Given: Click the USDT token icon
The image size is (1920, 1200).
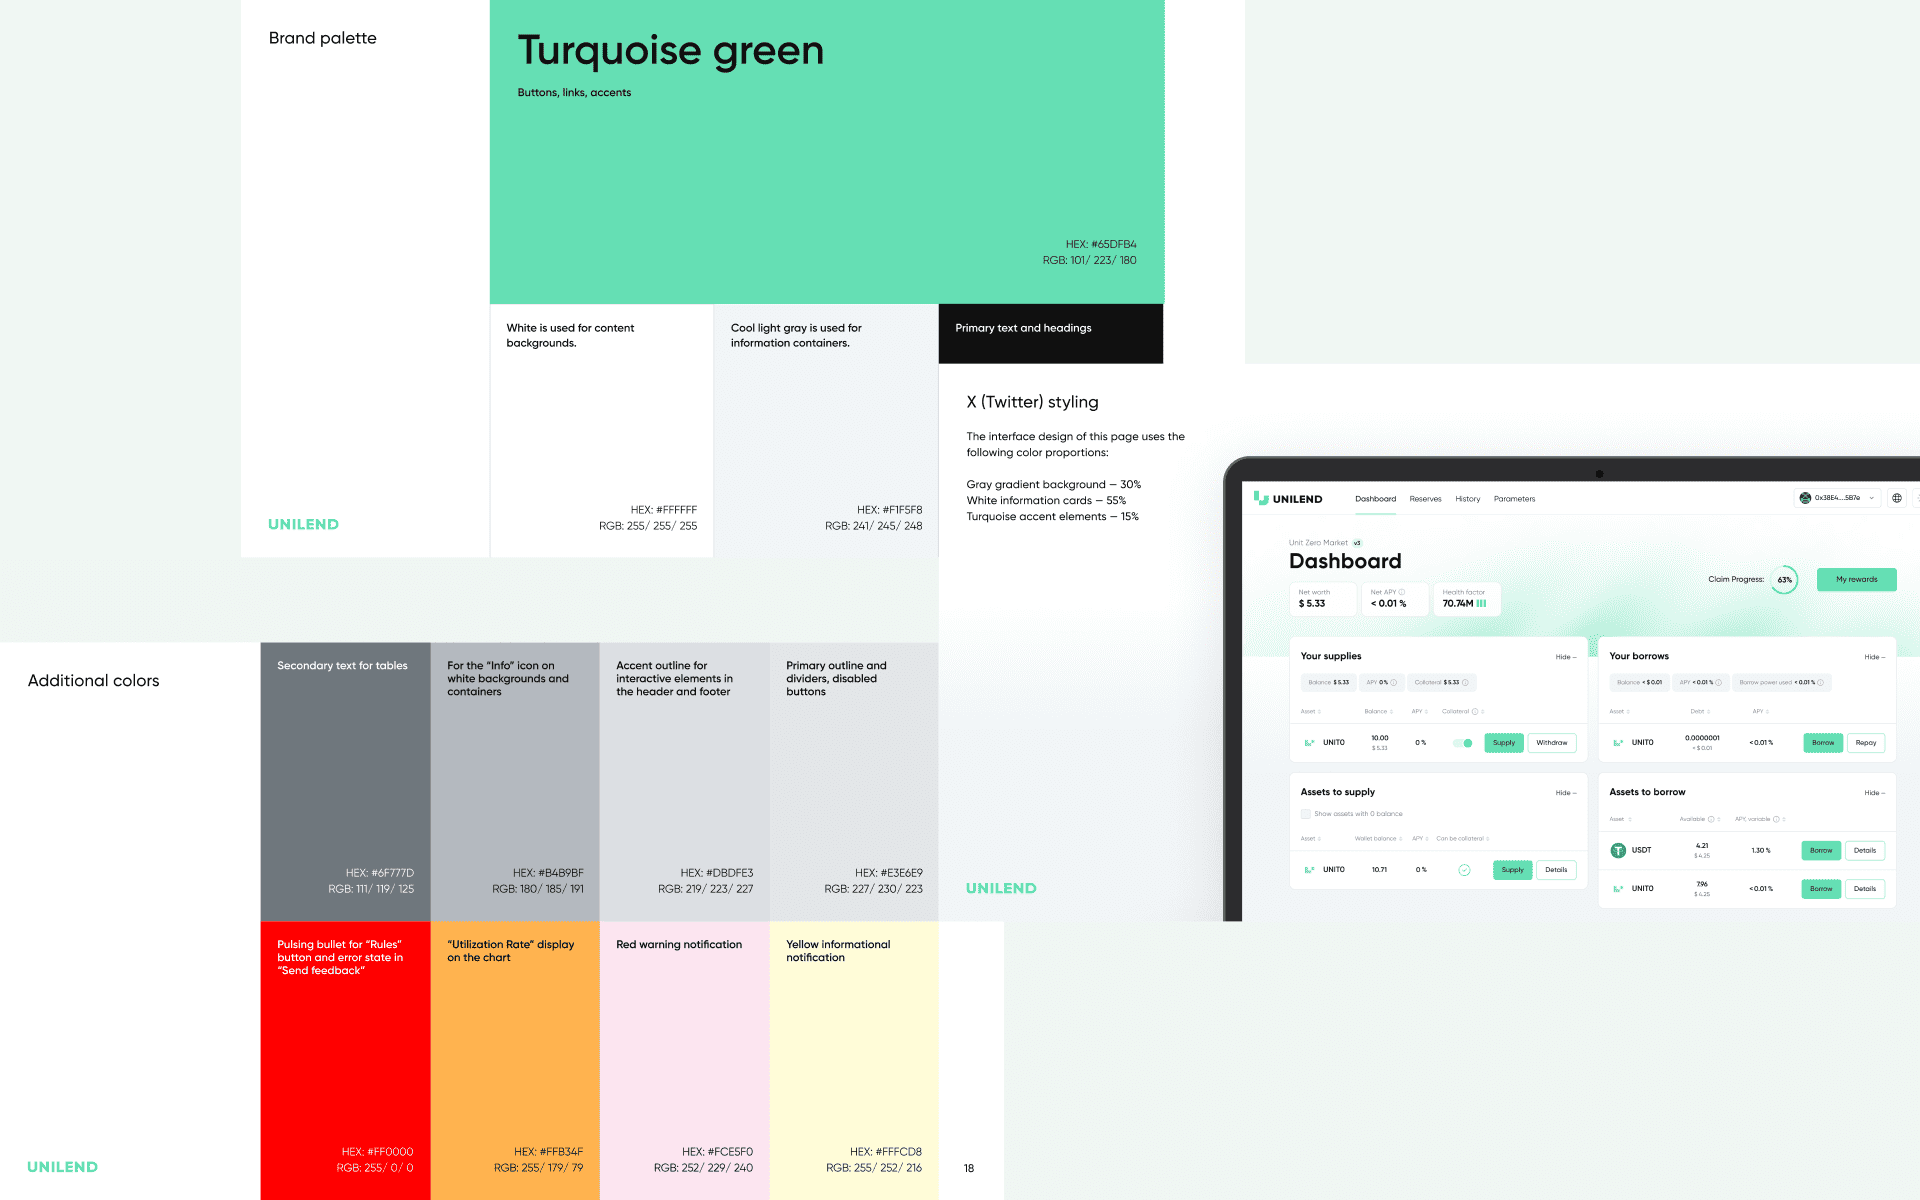Looking at the screenshot, I should [x=1618, y=850].
